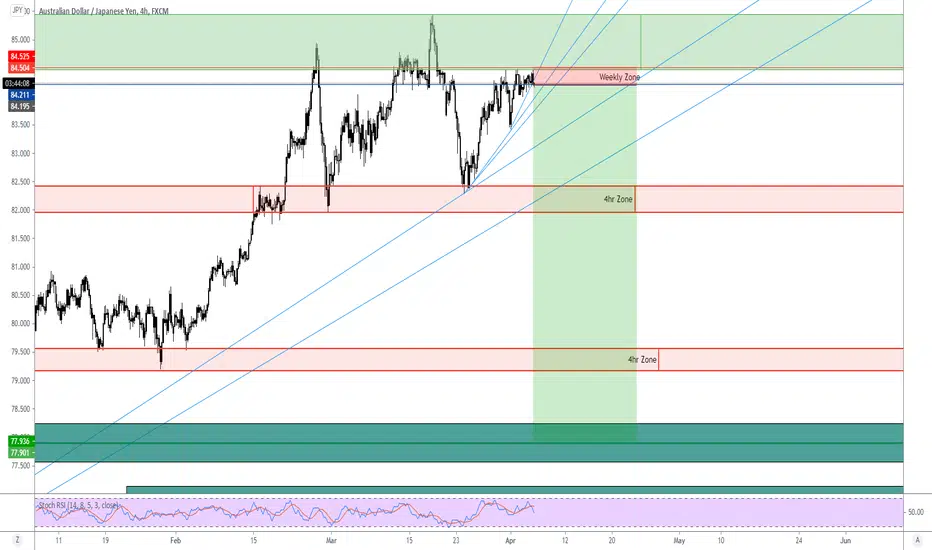Image resolution: width=932 pixels, height=550 pixels.
Task: Select the upper 4hr Zone label near 82.000
Action: (x=618, y=199)
